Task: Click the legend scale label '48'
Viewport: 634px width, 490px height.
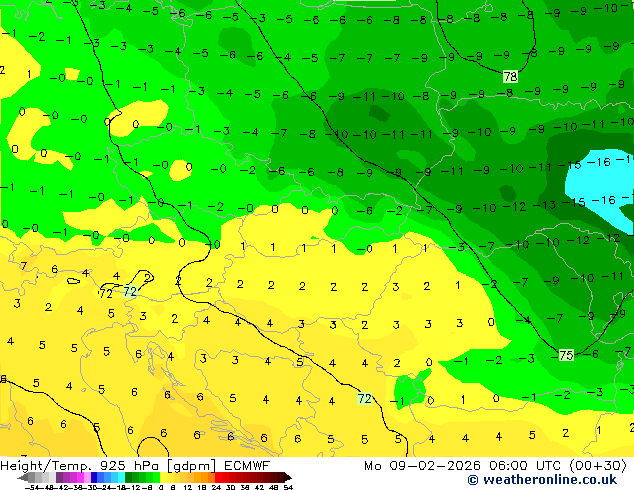Action: (274, 487)
